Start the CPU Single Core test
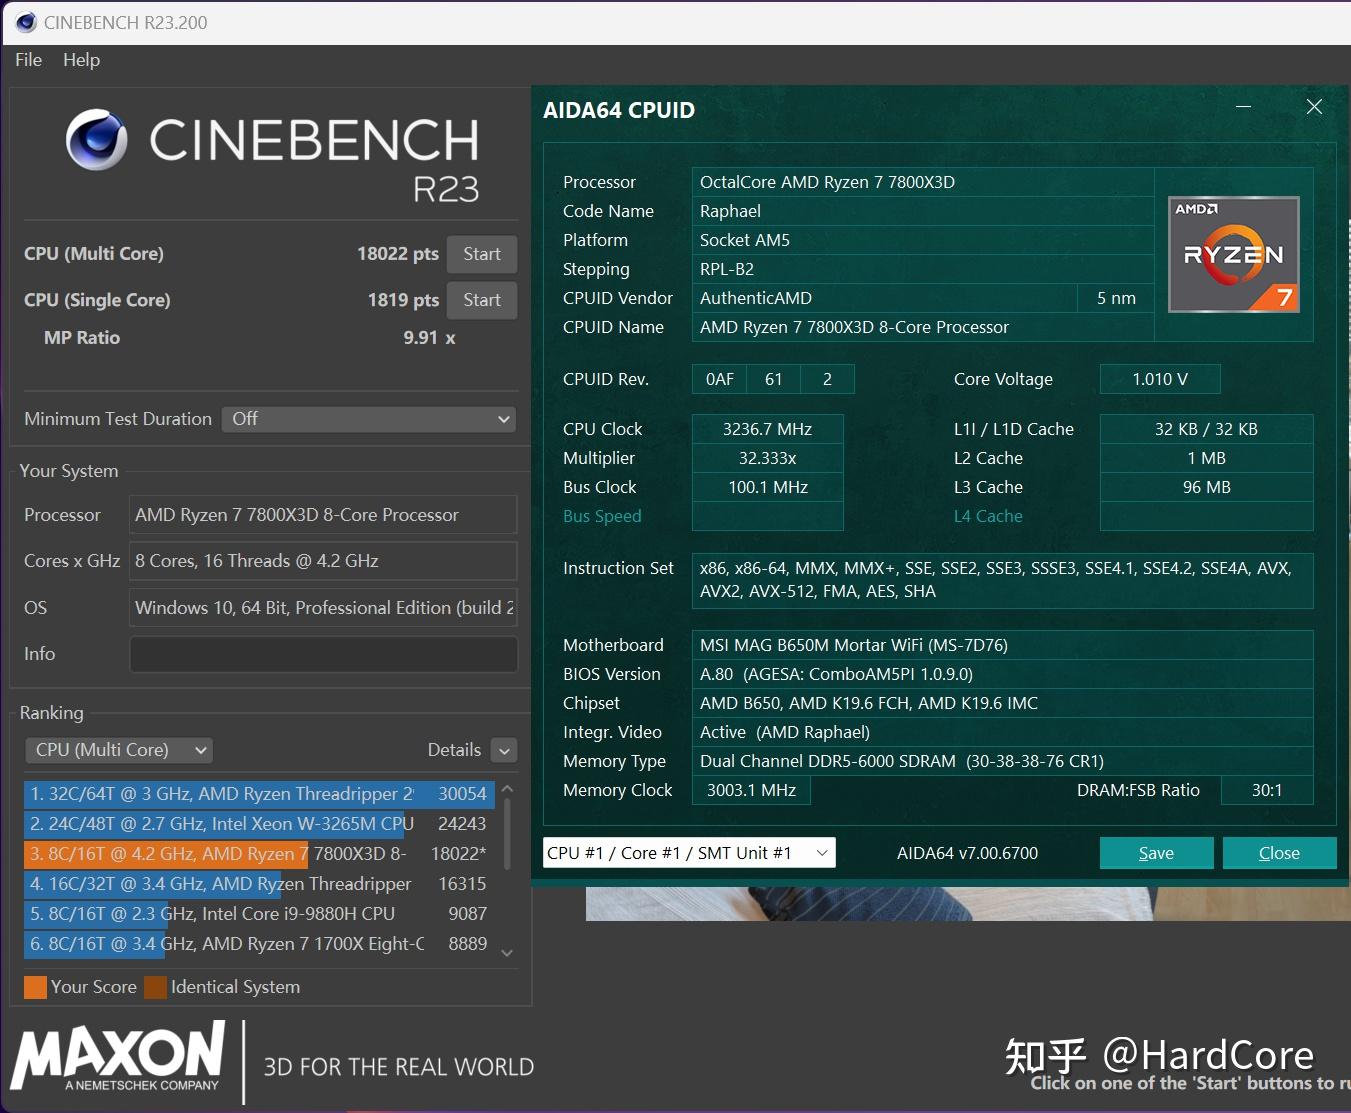 [x=482, y=300]
